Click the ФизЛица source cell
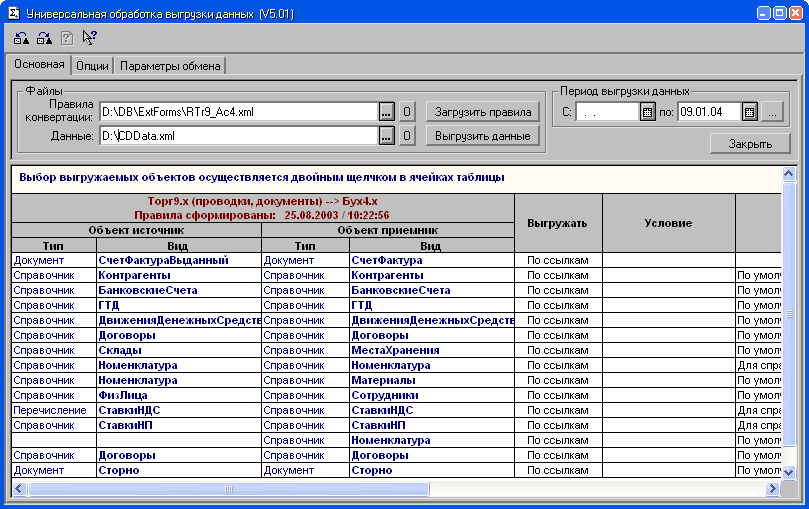Screen dimensions: 809x509 [x=179, y=395]
